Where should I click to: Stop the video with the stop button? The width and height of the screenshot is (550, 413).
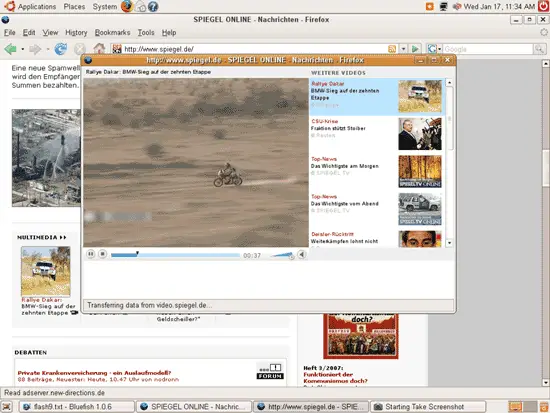(102, 254)
